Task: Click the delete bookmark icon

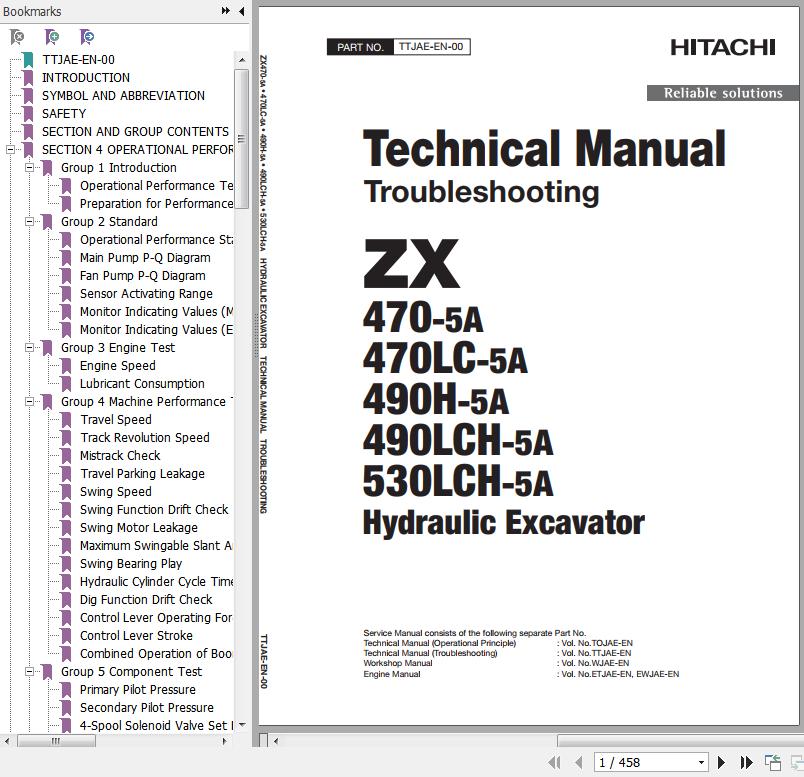Action: coord(17,36)
